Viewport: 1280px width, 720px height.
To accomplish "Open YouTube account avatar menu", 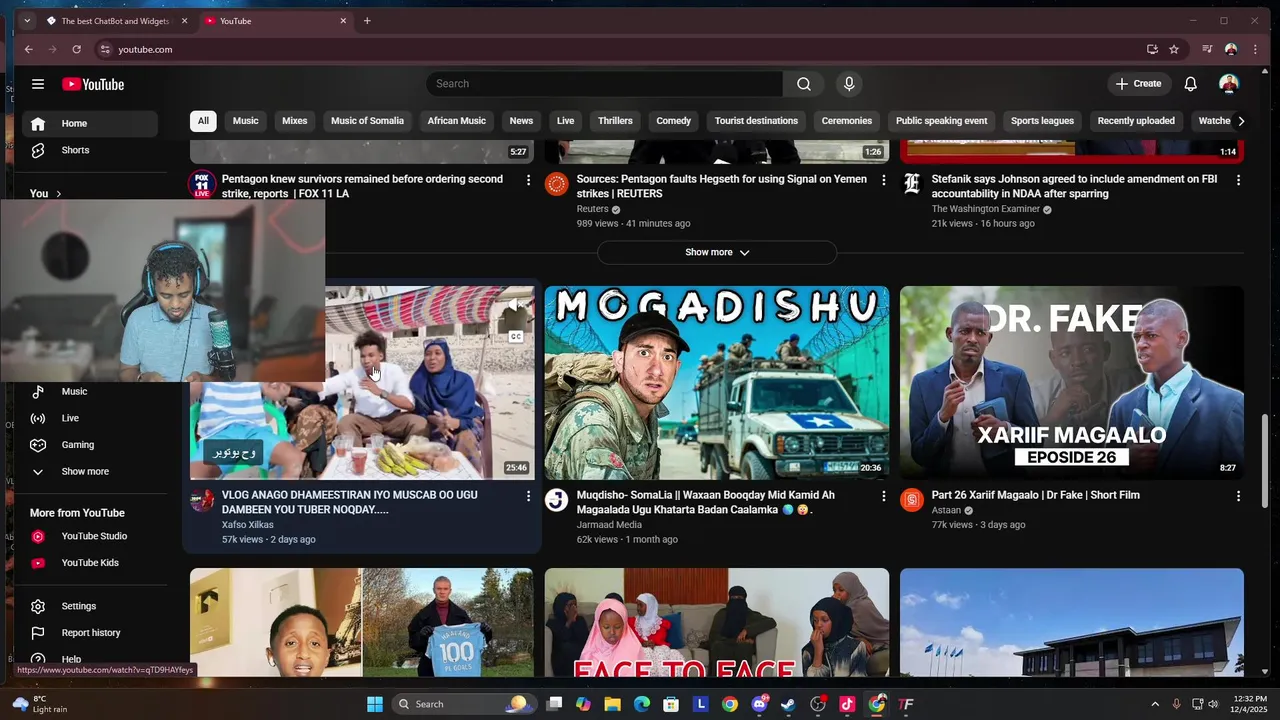I will pos(1229,84).
